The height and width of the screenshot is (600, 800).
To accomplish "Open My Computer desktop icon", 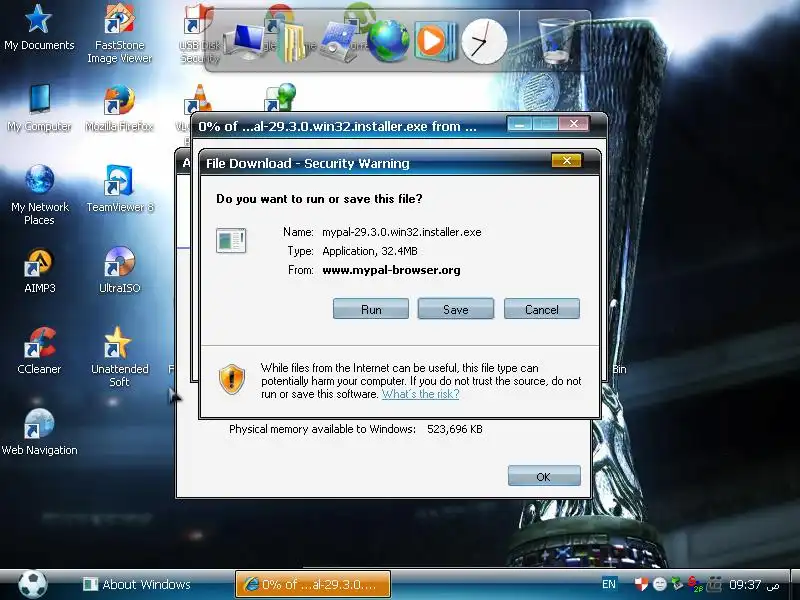I will [39, 108].
